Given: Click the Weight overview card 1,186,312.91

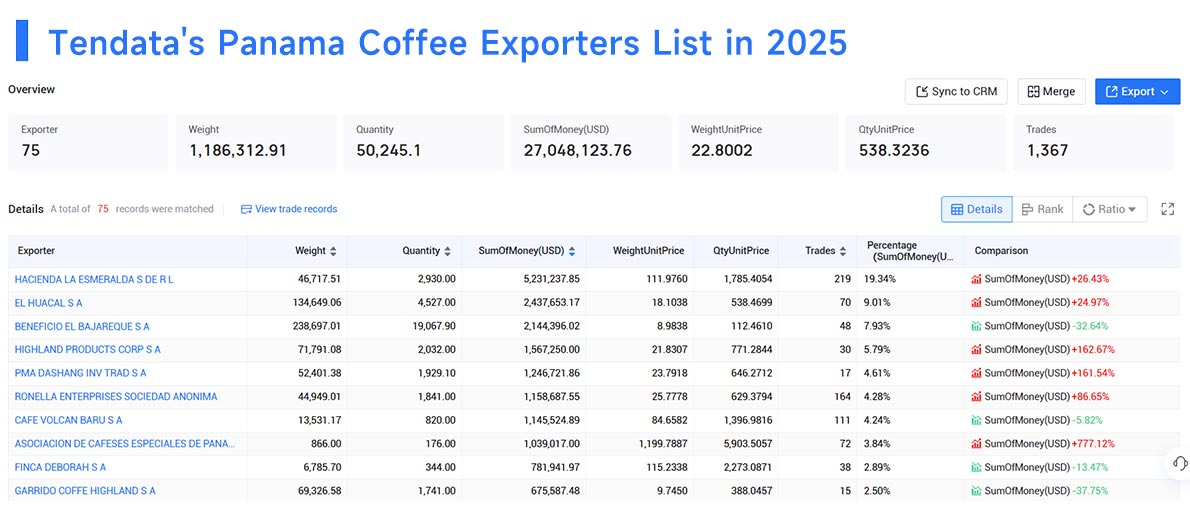Looking at the screenshot, I should coord(256,143).
